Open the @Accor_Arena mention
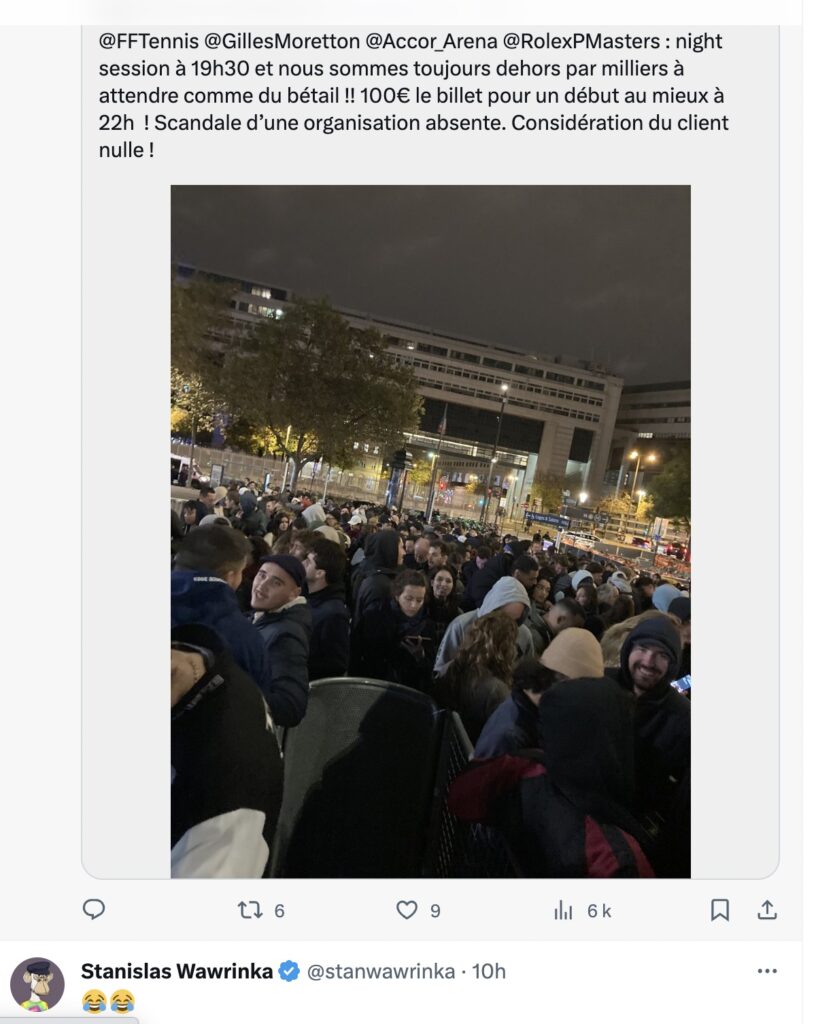This screenshot has height=1024, width=816. pos(432,41)
